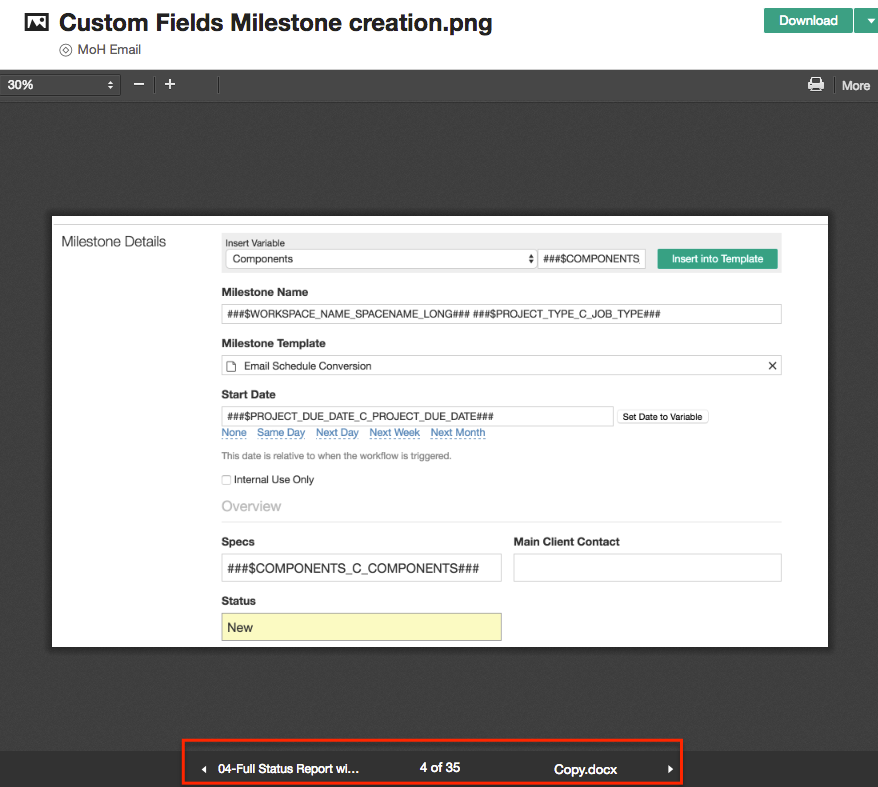Expand the Download options arrow
Image resolution: width=878 pixels, height=787 pixels.
[x=868, y=21]
